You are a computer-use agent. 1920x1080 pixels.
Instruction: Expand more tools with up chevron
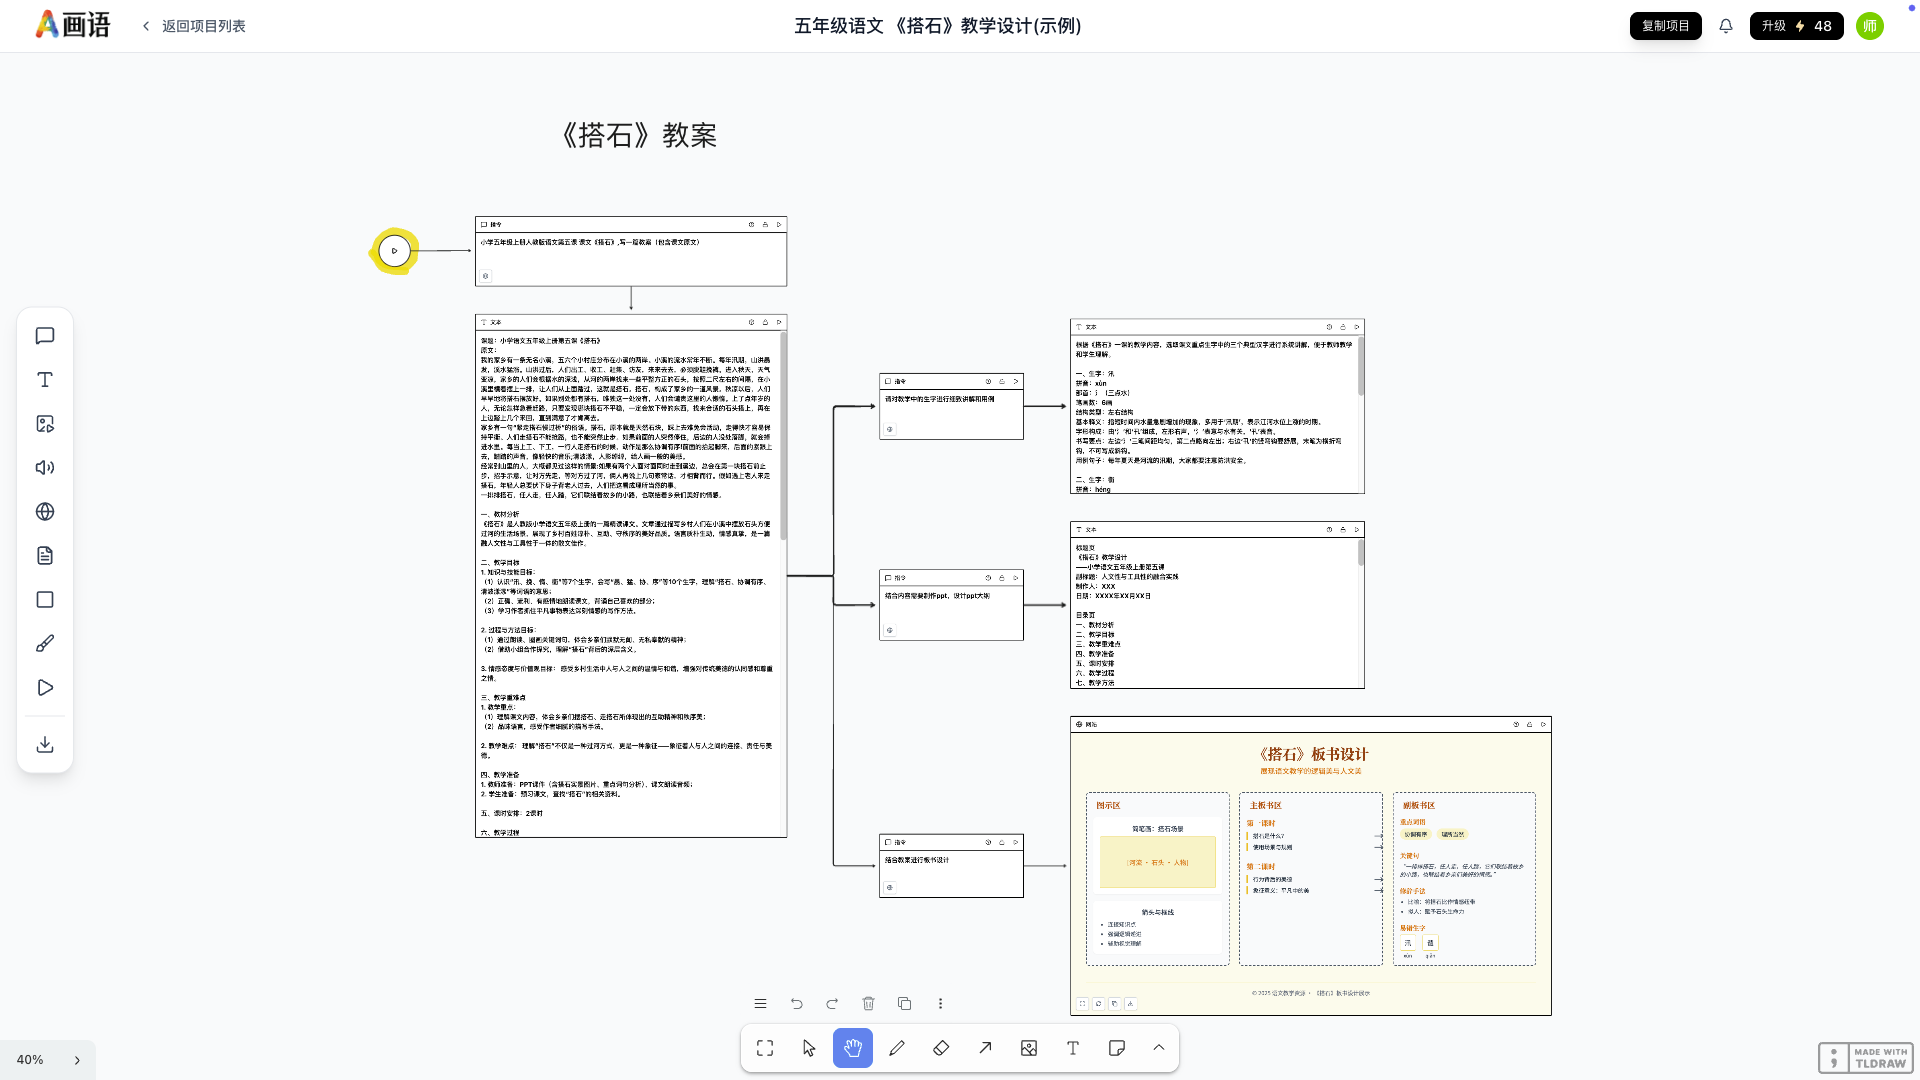pos(1159,1048)
